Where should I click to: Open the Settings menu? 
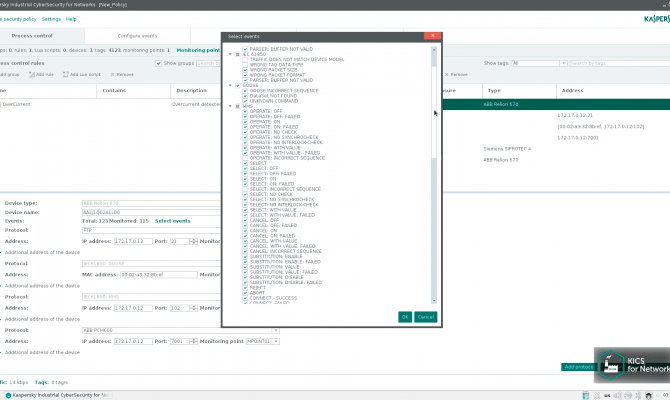click(x=51, y=19)
